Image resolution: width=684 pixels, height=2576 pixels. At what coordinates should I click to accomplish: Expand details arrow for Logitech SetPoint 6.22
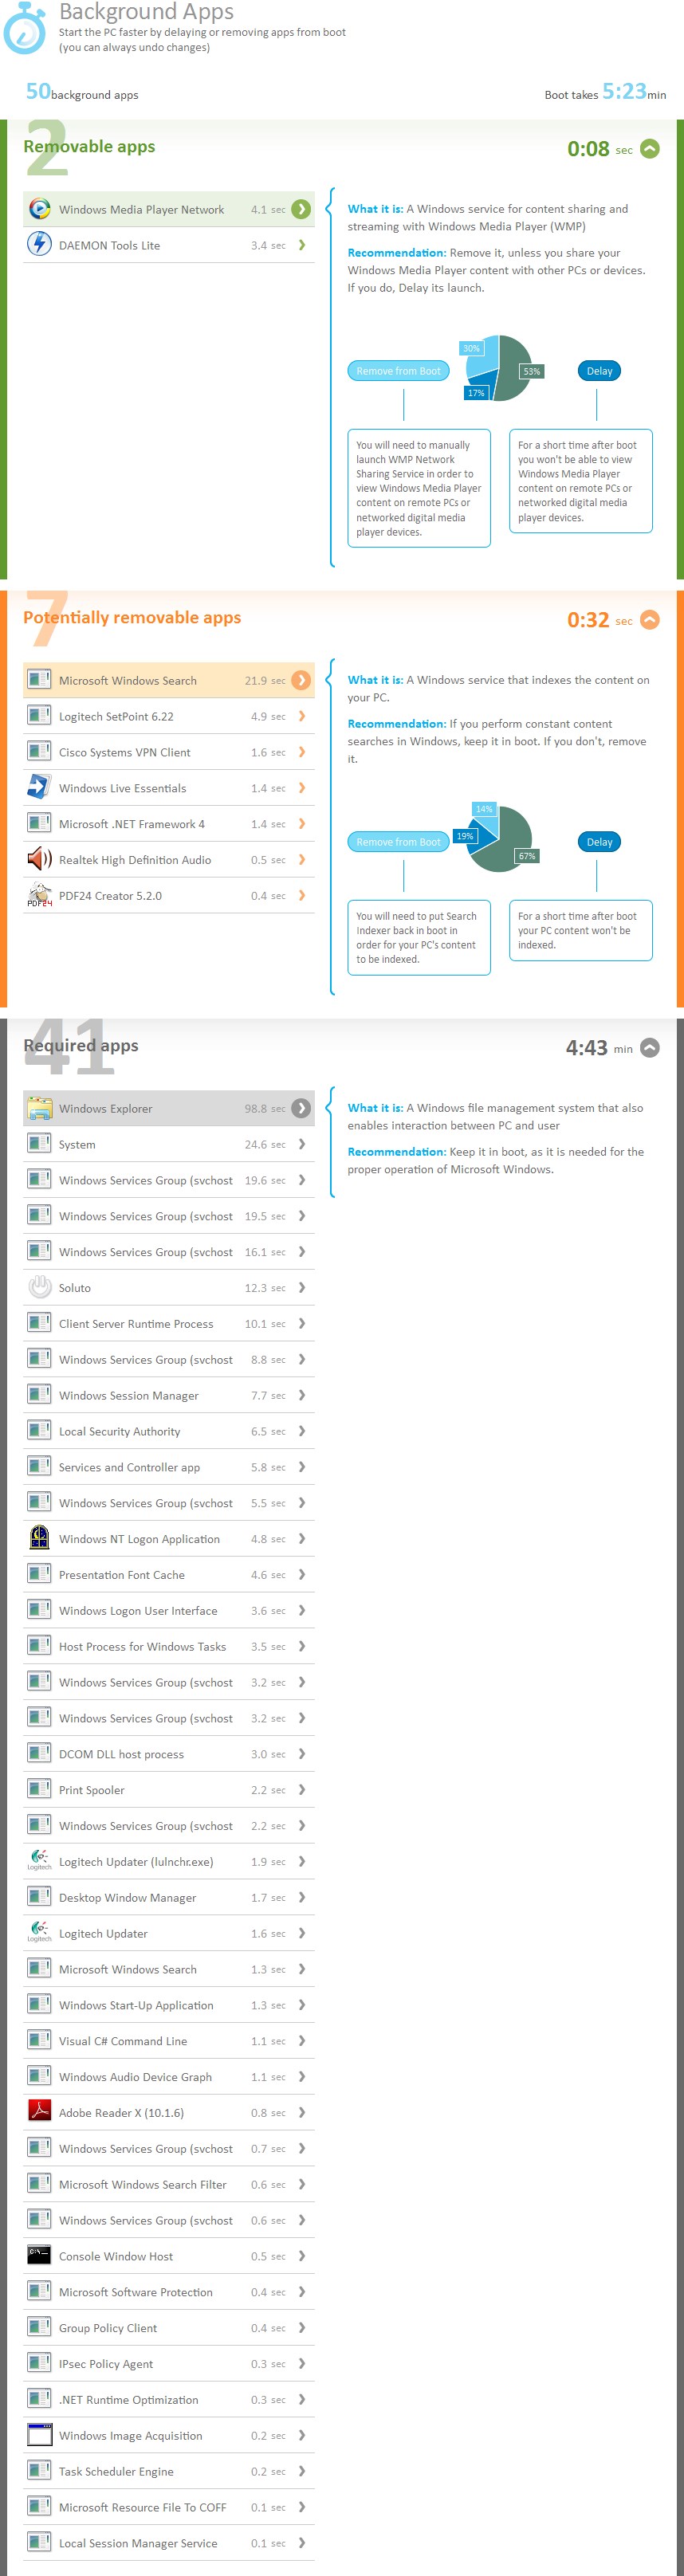tap(301, 716)
